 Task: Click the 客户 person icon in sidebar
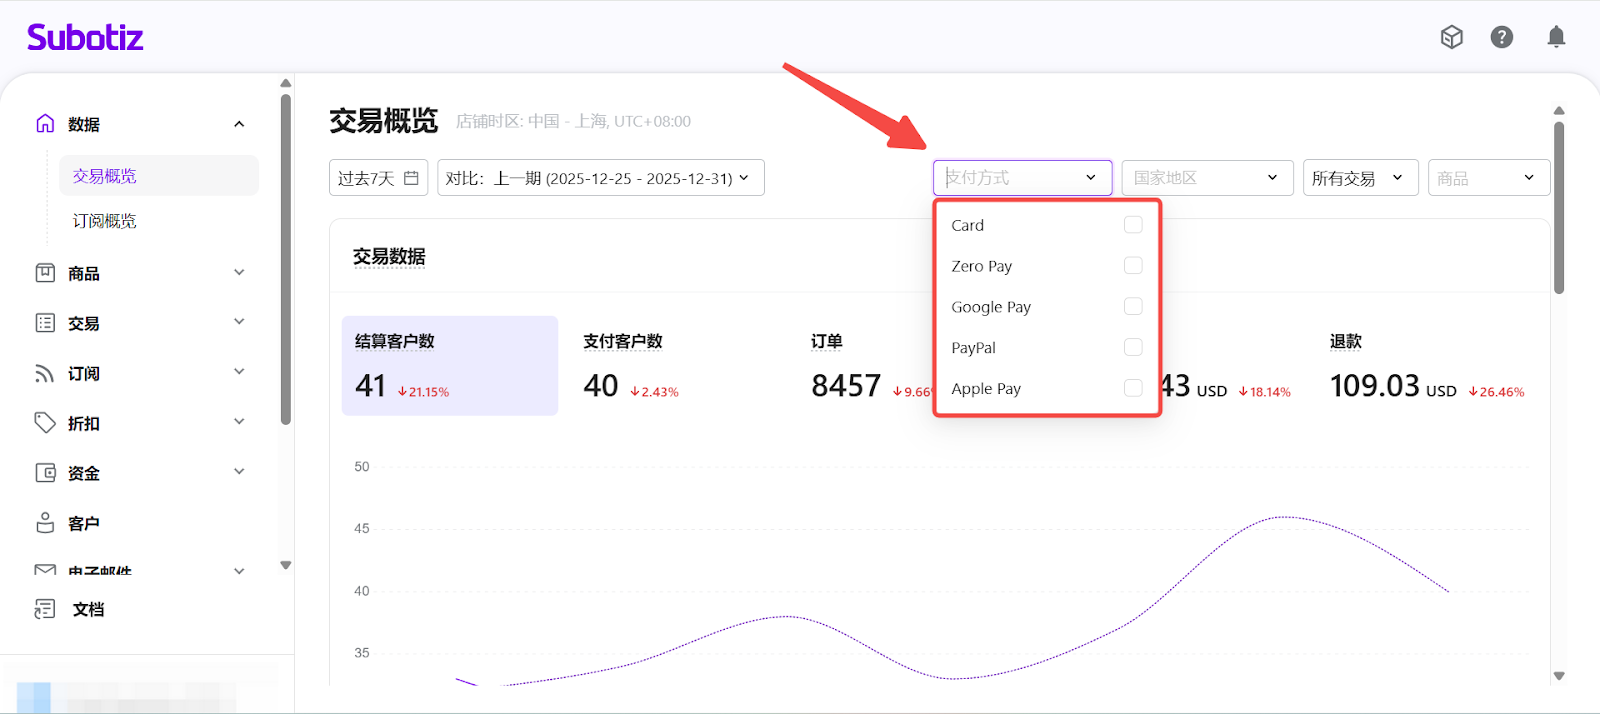click(45, 523)
